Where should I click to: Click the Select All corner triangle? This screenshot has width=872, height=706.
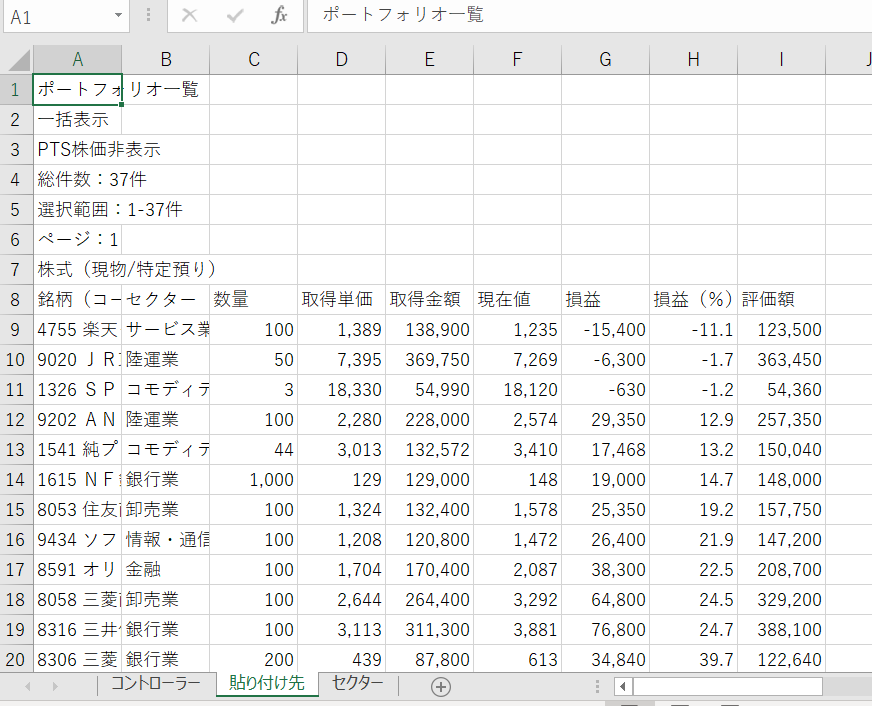18,59
